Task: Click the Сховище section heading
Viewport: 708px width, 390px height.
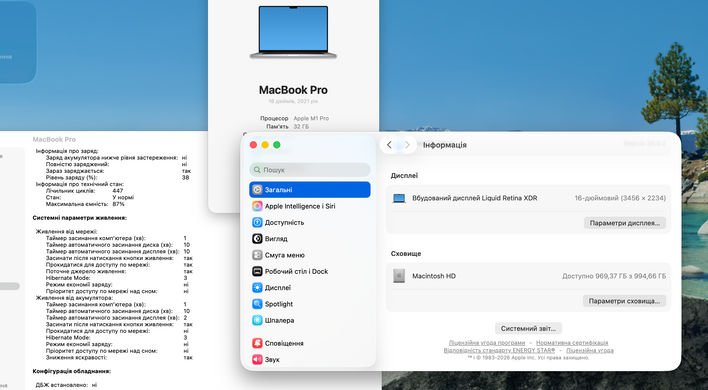Action: click(406, 254)
